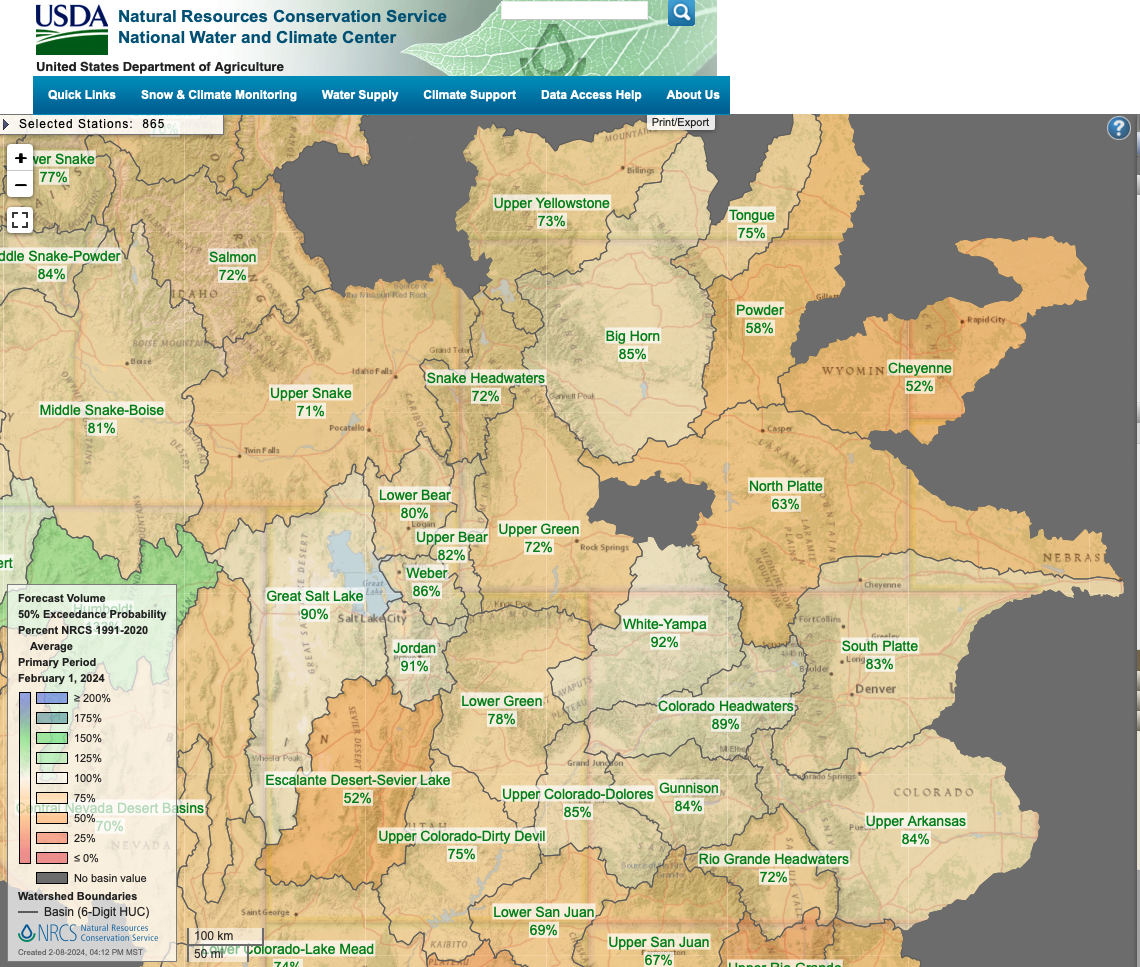Click inside the search text field
Image resolution: width=1140 pixels, height=967 pixels.
tap(574, 11)
